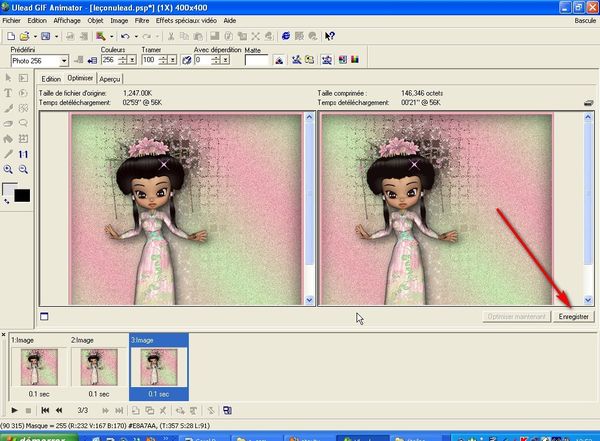
Task: Open the Edition menu
Action: pyautogui.click(x=37, y=21)
